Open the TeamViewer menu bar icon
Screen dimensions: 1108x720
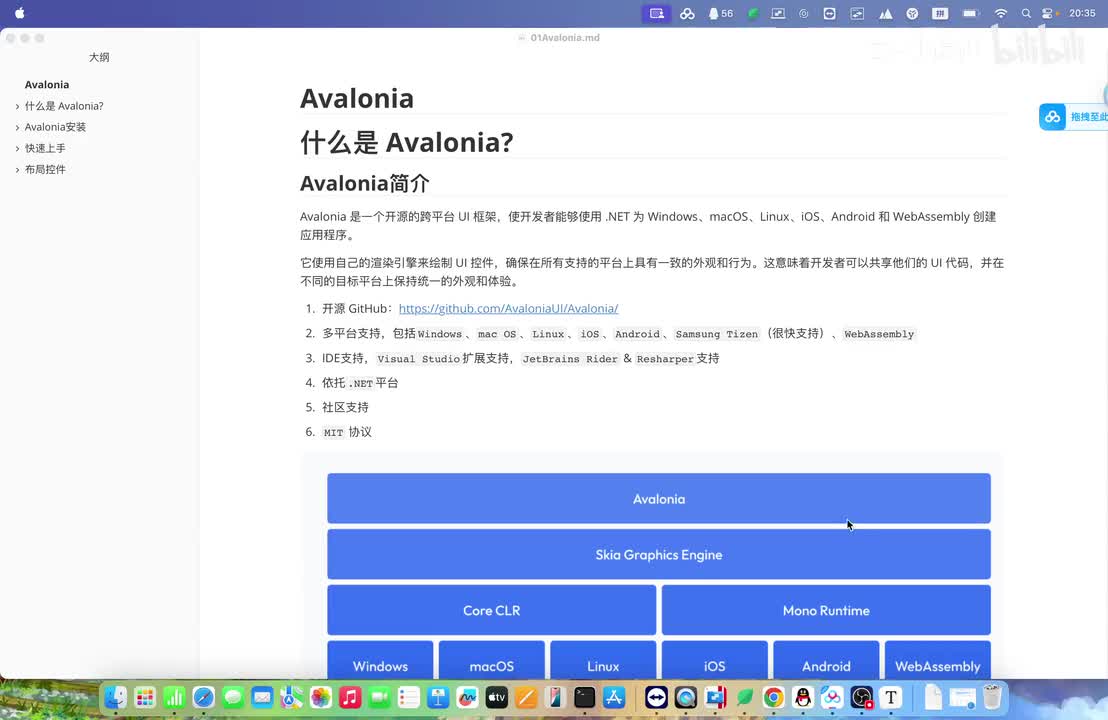coord(830,13)
